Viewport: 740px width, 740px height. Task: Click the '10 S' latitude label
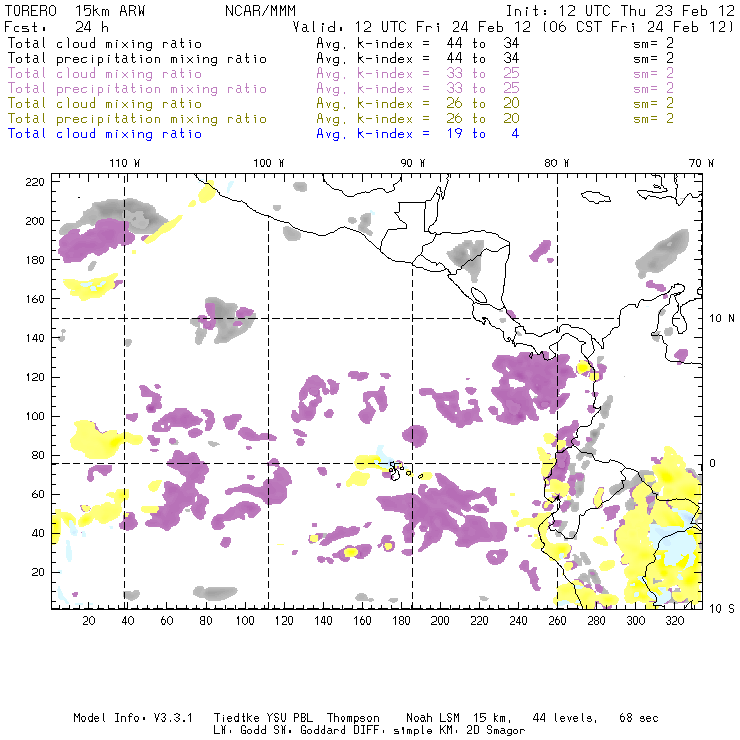click(x=722, y=609)
